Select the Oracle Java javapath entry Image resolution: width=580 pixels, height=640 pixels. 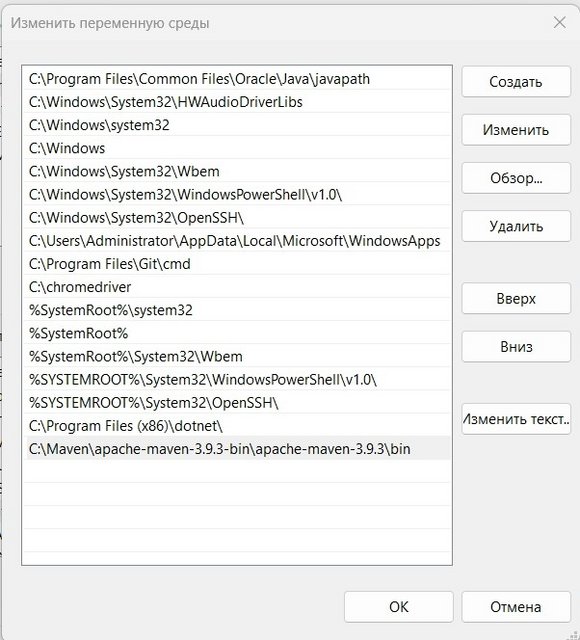coord(237,79)
